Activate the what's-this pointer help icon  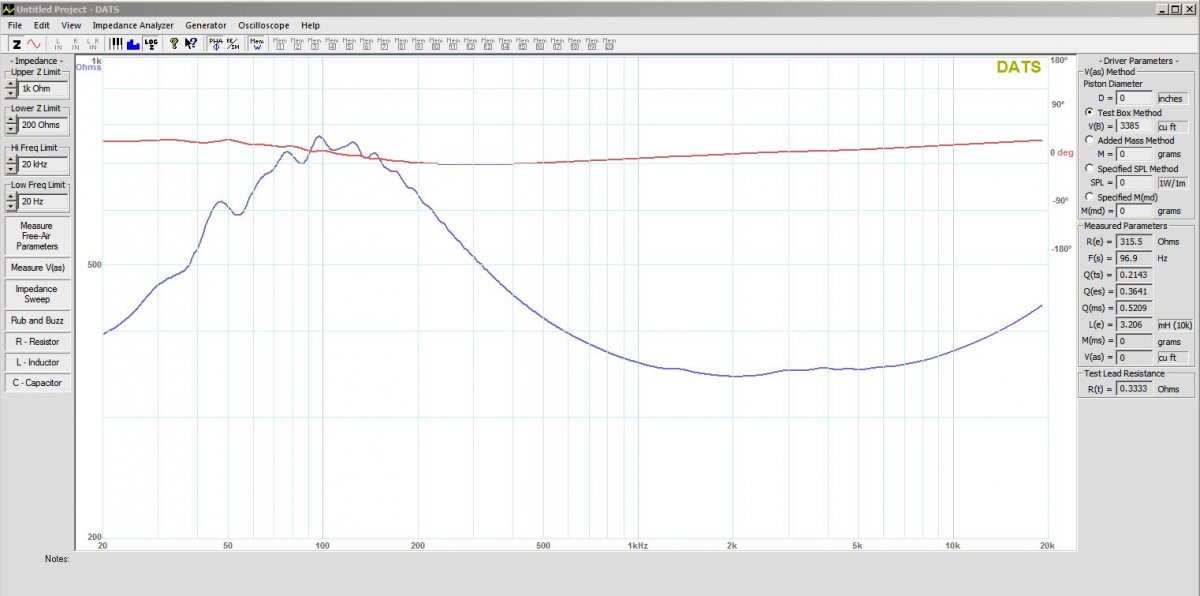tap(191, 44)
